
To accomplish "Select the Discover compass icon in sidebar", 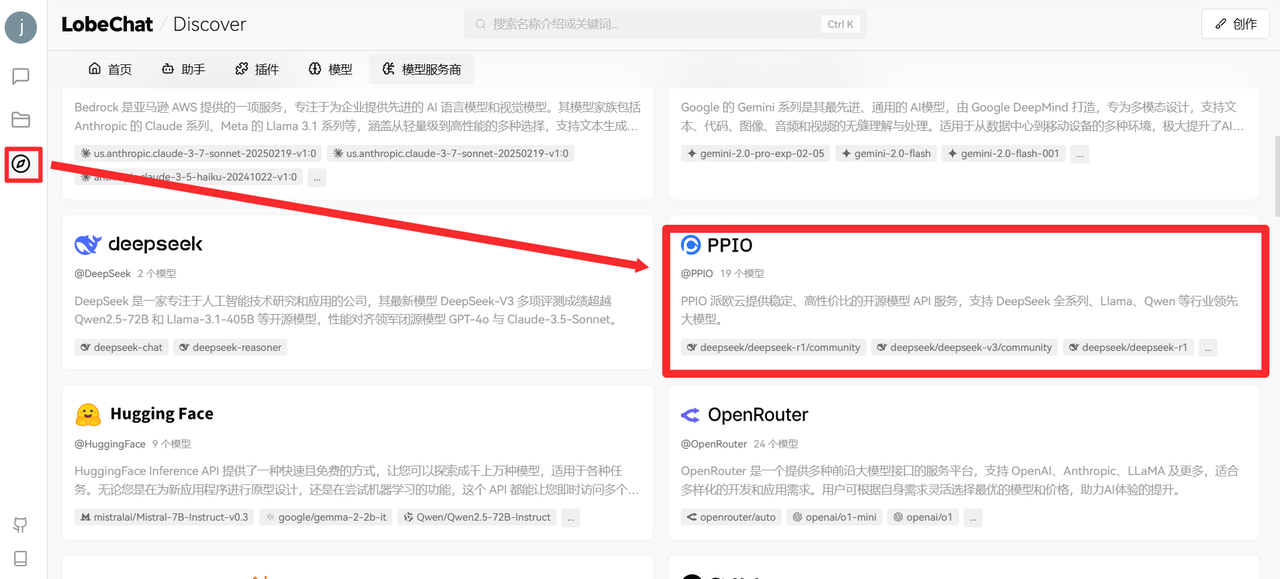I will pos(21,164).
